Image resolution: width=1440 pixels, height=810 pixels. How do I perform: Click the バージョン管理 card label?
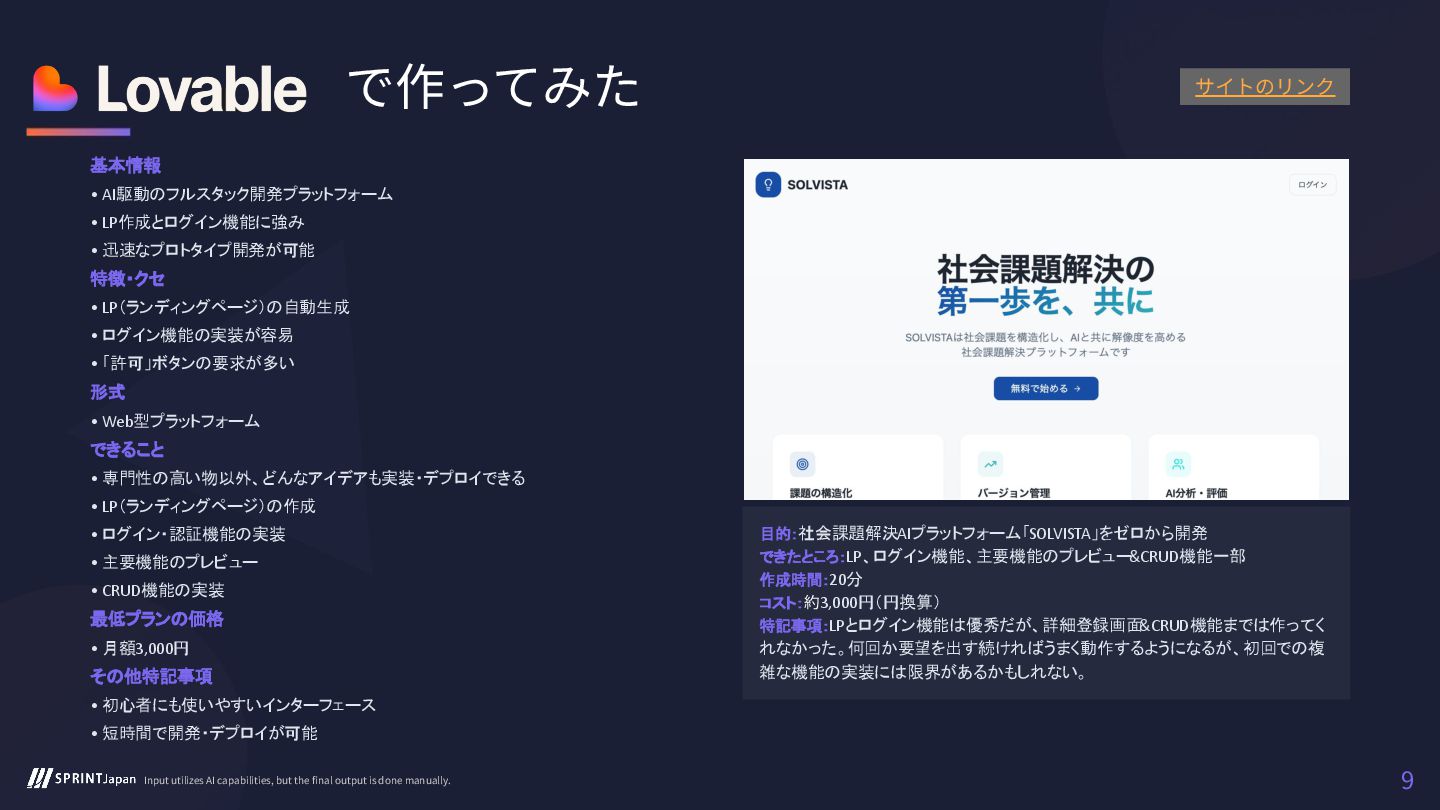1013,493
